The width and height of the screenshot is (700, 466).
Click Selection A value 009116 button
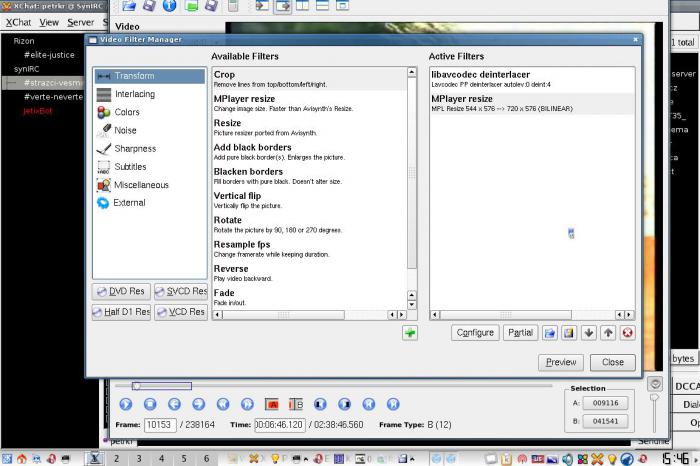[x=606, y=403]
